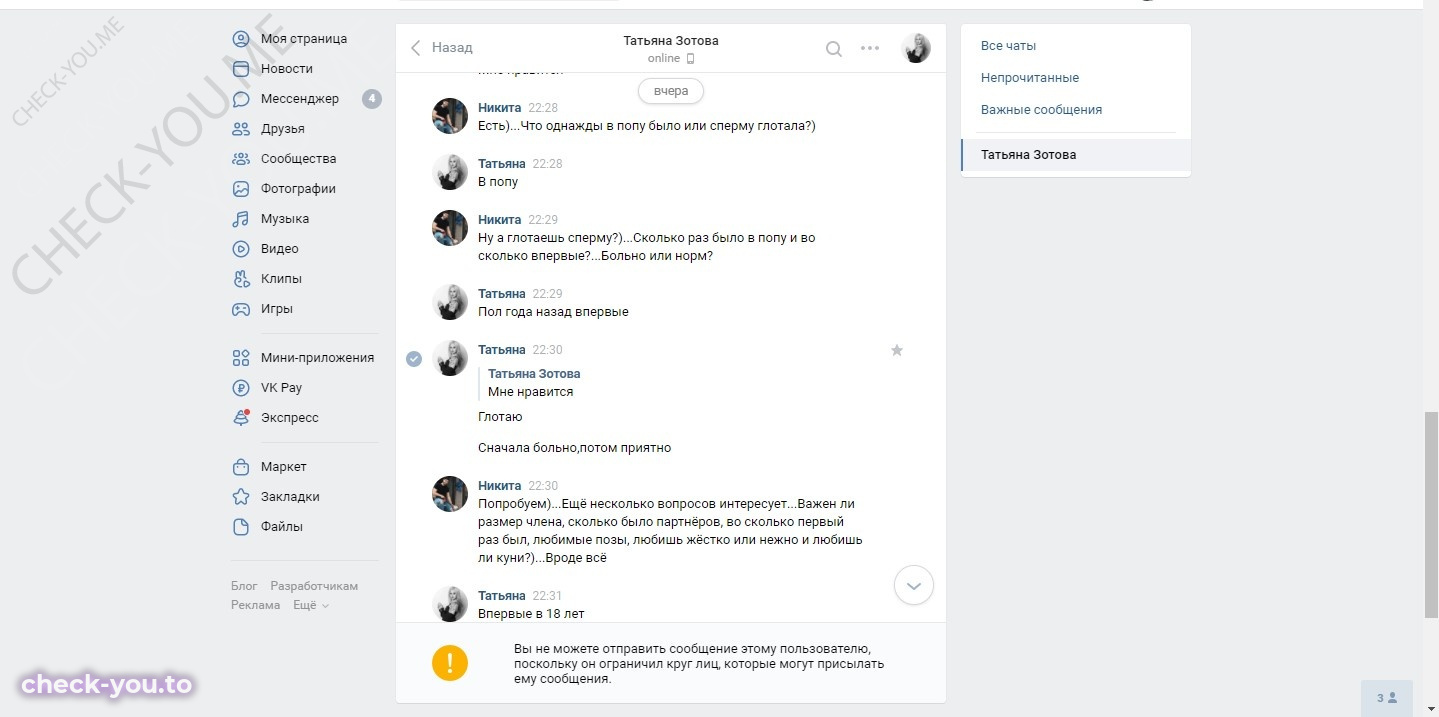Click sender name Никита at 22:28
Screen dimensions: 1439x717
click(x=500, y=108)
